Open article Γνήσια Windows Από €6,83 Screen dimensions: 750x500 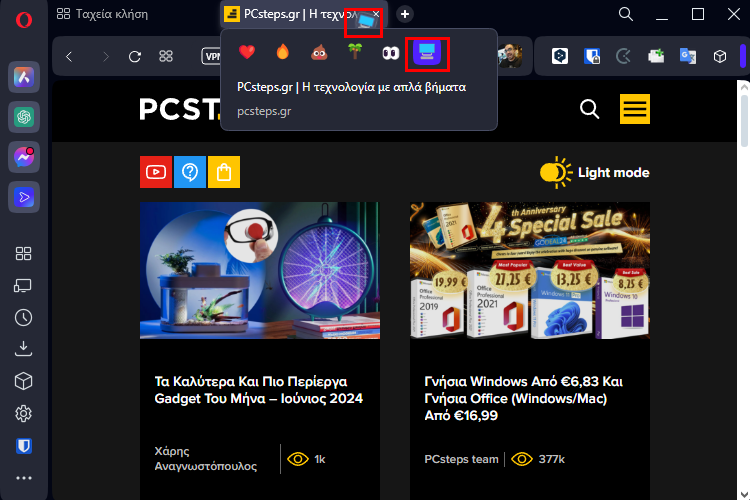524,398
